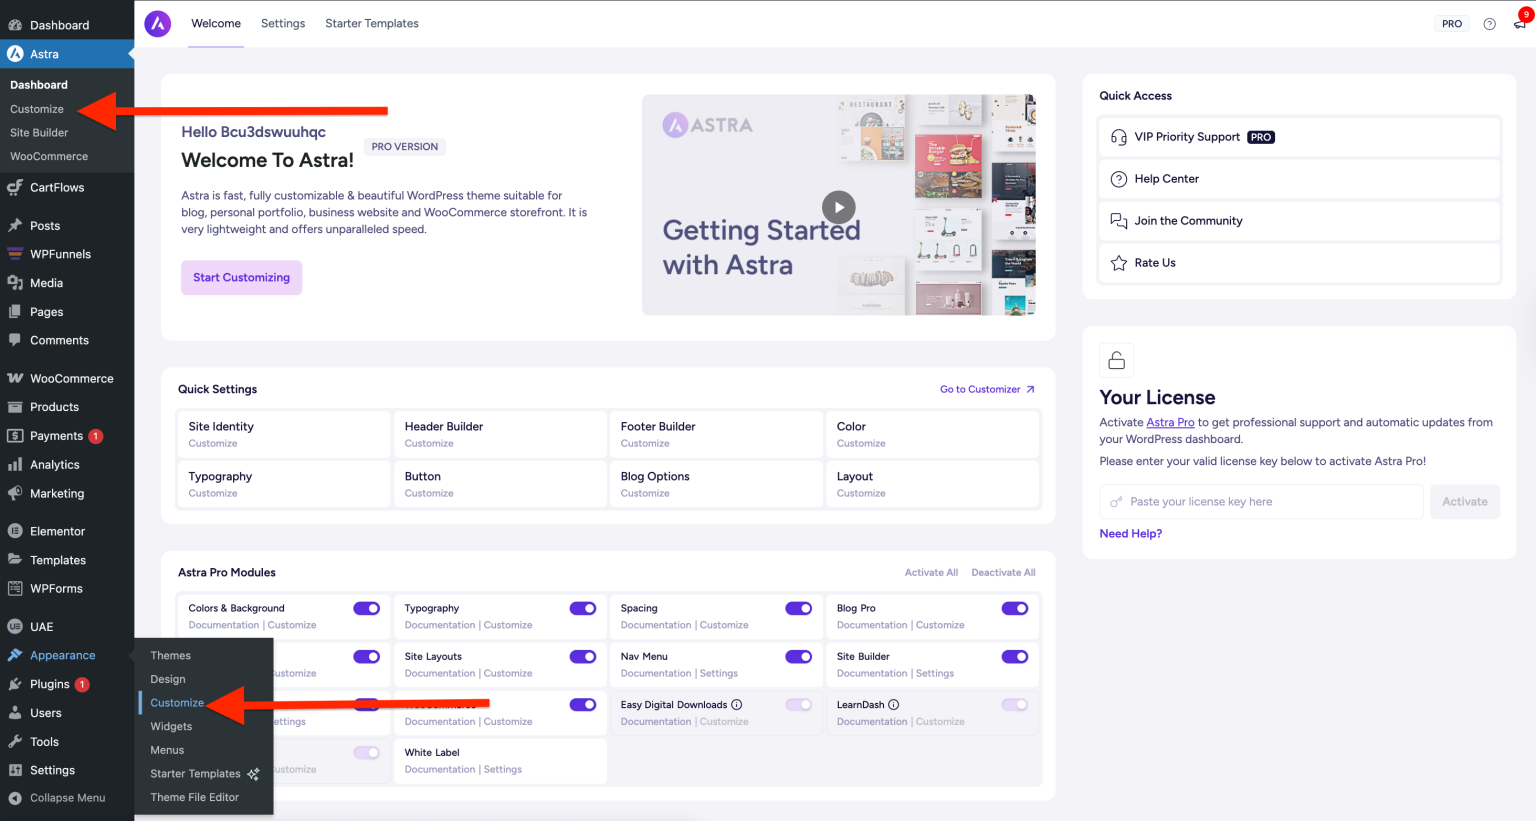Collapse the admin sidebar menu
The image size is (1536, 821).
[60, 797]
